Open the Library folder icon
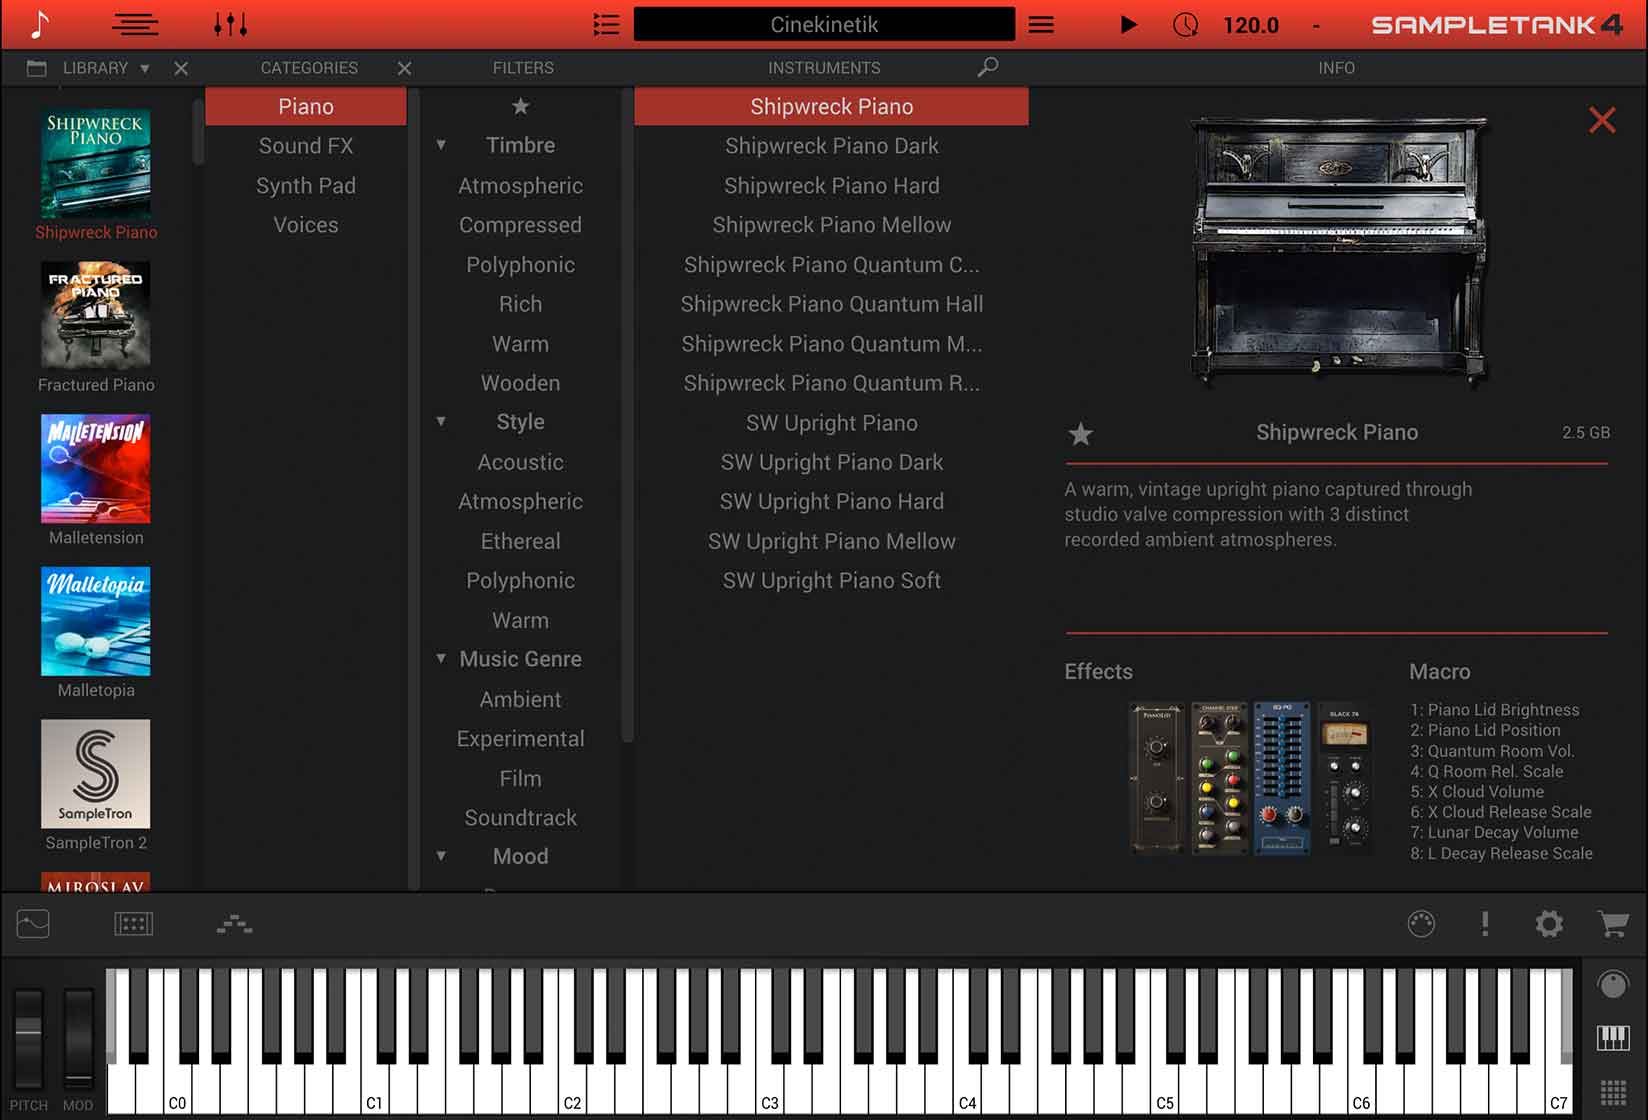Viewport: 1648px width, 1120px height. click(37, 68)
